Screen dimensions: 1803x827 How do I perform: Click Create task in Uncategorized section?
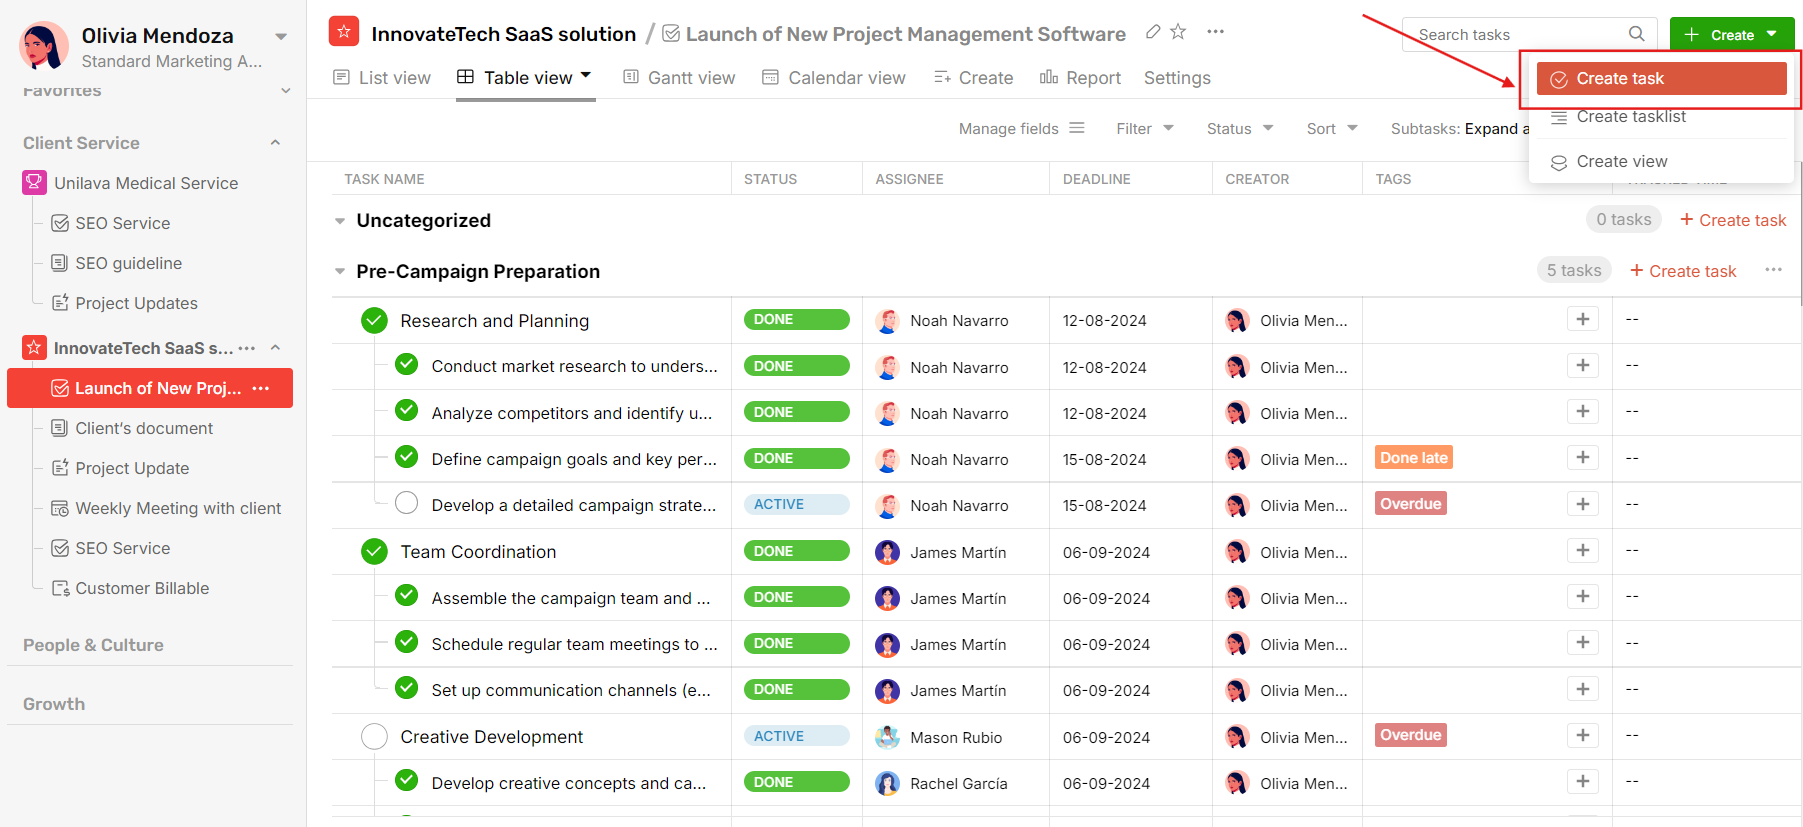coord(1732,220)
